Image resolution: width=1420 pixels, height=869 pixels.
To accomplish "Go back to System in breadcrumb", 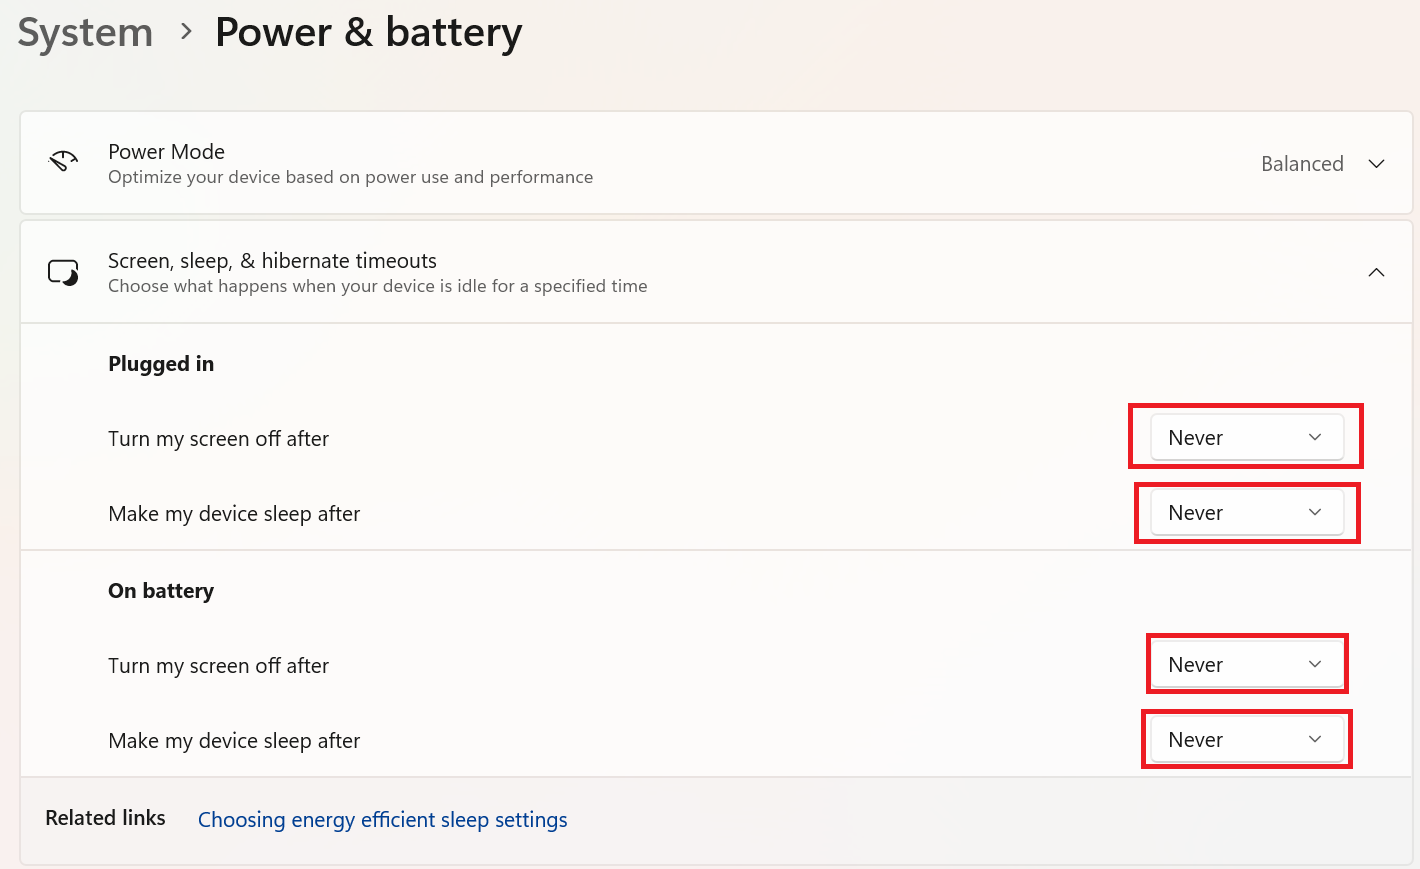I will pyautogui.click(x=85, y=32).
